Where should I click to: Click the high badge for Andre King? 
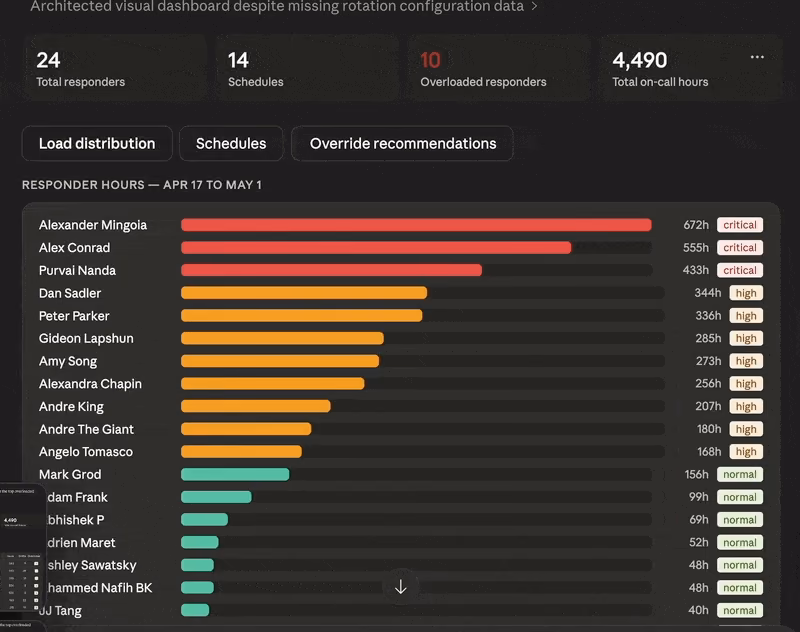[x=746, y=407]
